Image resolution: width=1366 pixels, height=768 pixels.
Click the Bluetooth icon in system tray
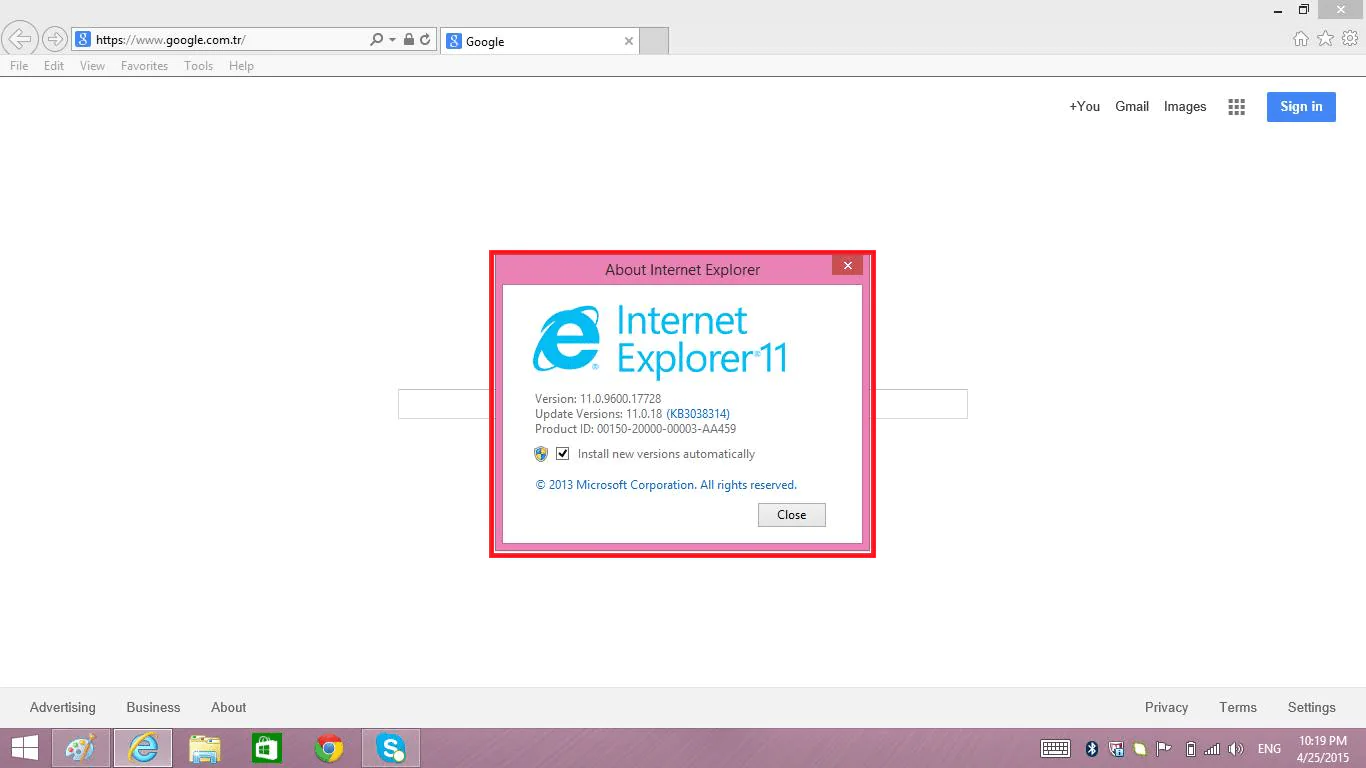[1090, 748]
